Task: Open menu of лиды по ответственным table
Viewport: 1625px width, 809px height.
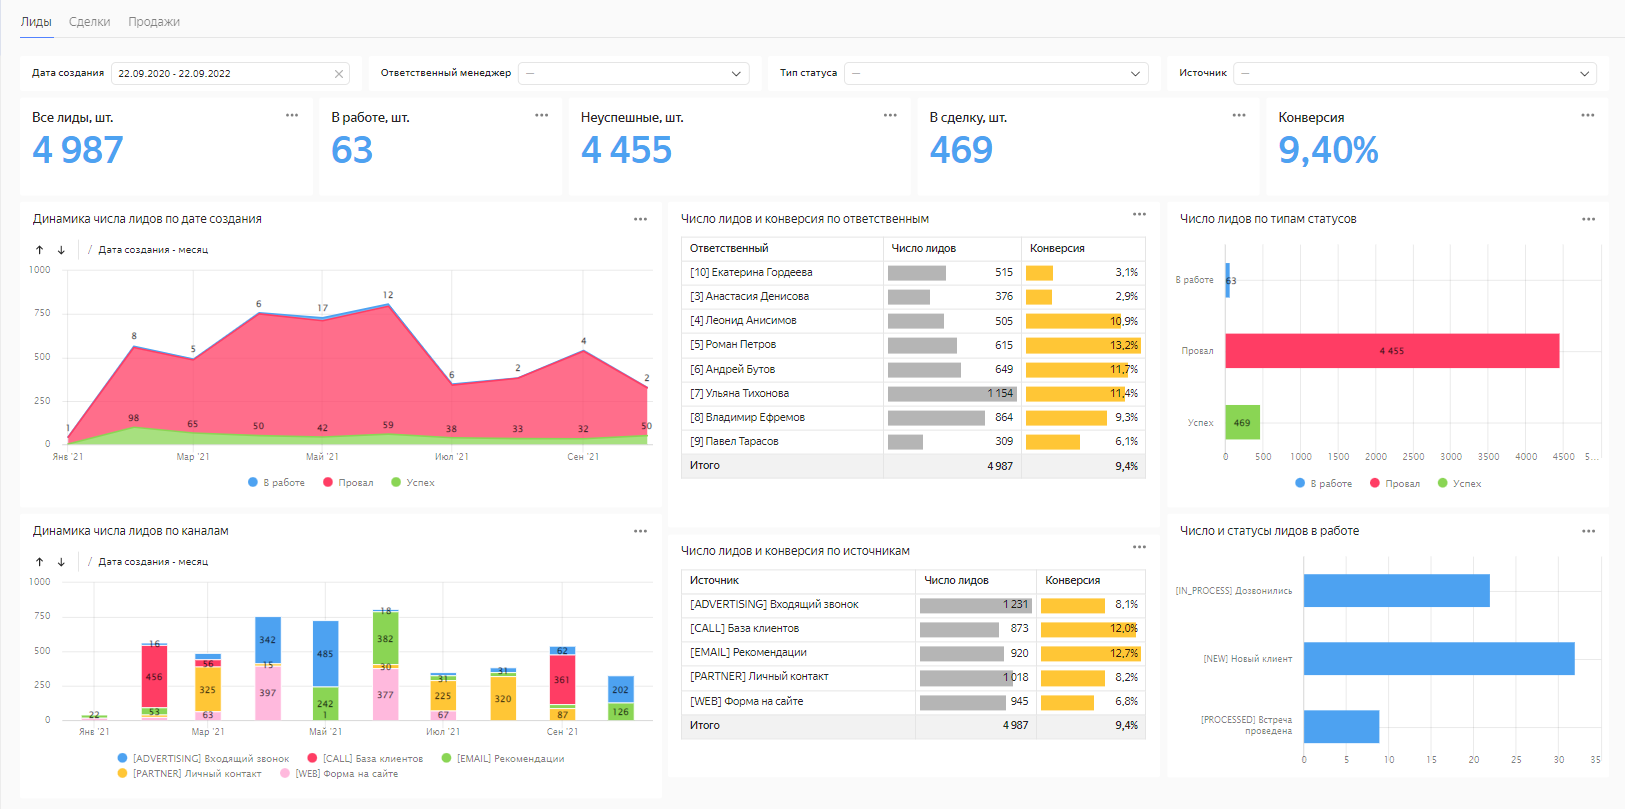Action: pyautogui.click(x=1139, y=214)
